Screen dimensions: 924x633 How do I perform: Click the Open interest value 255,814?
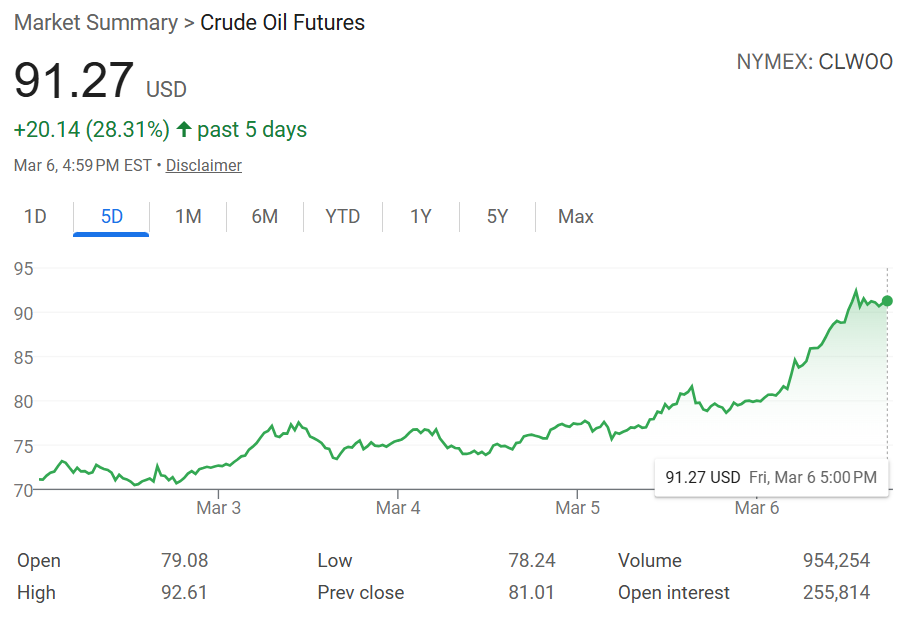click(836, 592)
